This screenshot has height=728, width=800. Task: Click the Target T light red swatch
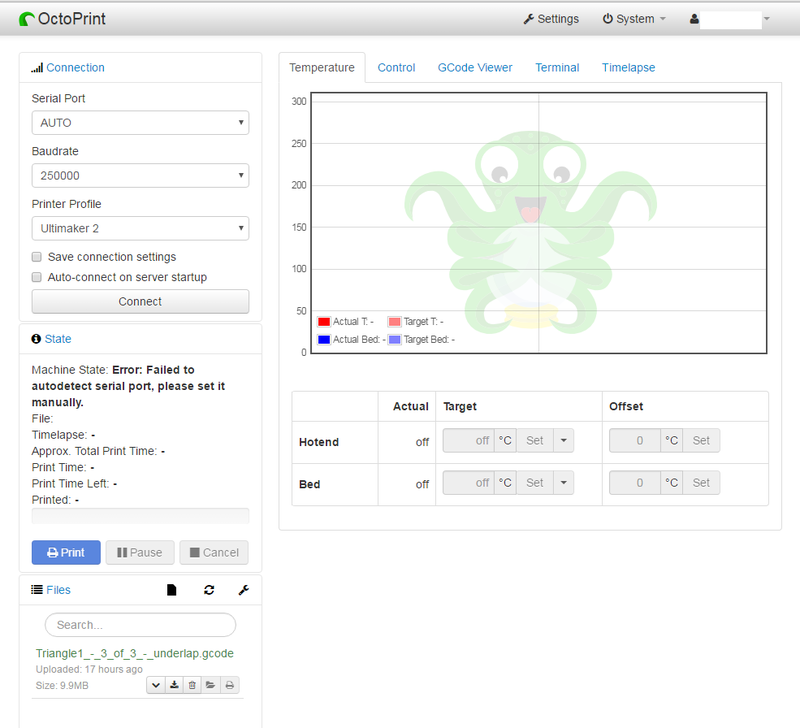coord(394,322)
